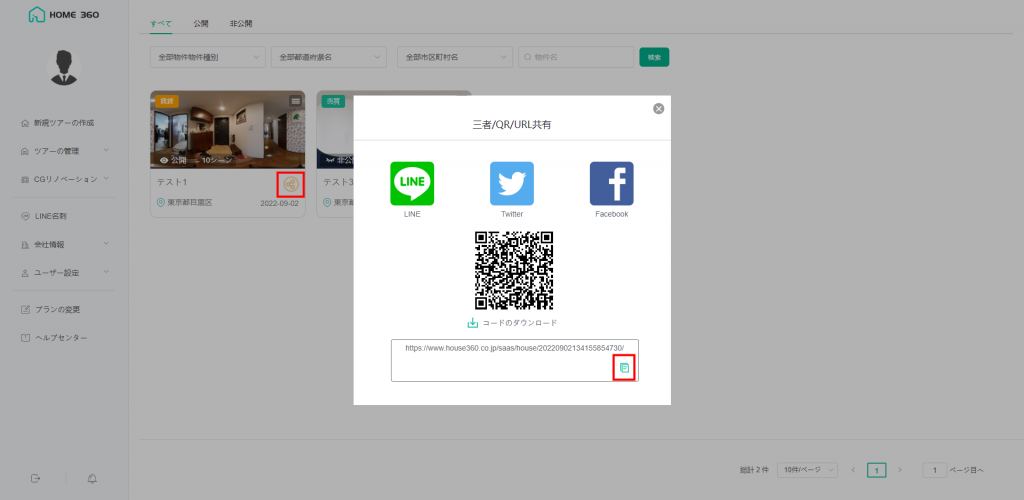Click the user avatar in sidebar

pyautogui.click(x=64, y=66)
